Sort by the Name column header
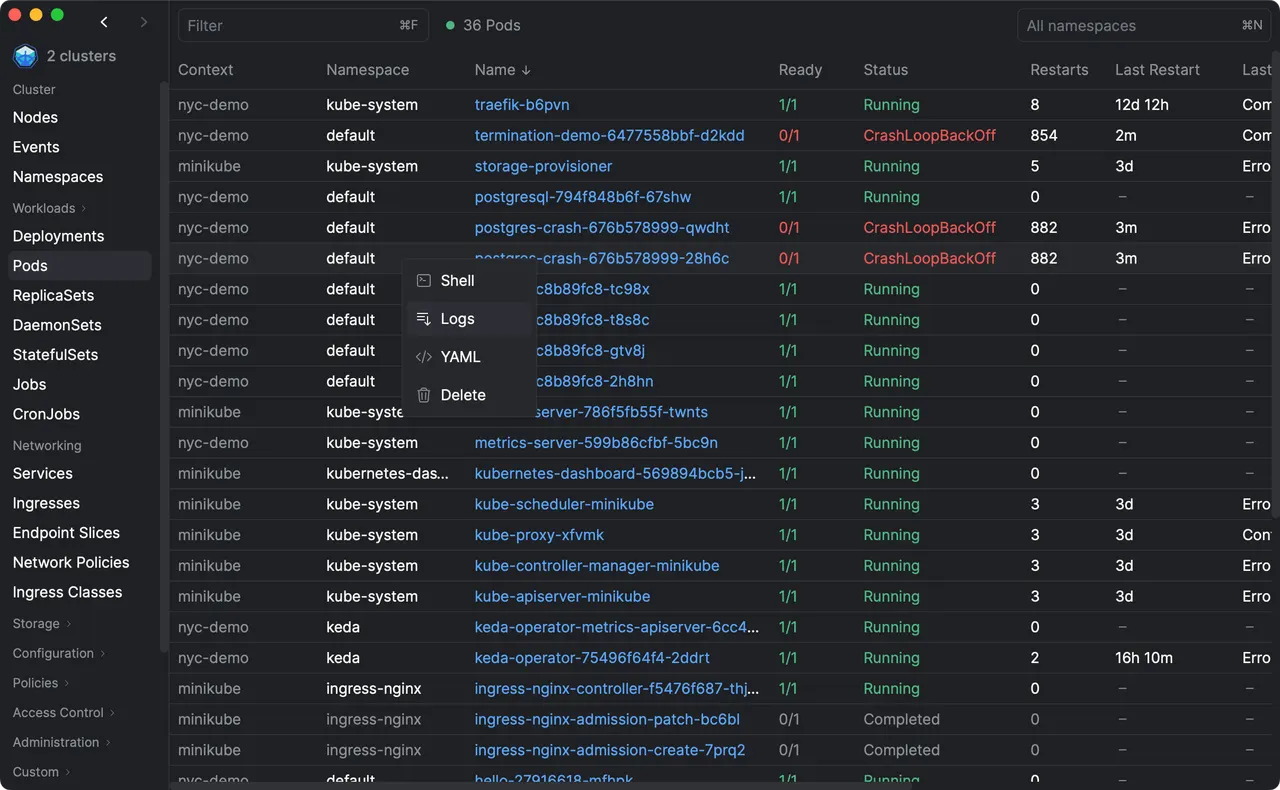Viewport: 1280px width, 790px height. pyautogui.click(x=502, y=70)
